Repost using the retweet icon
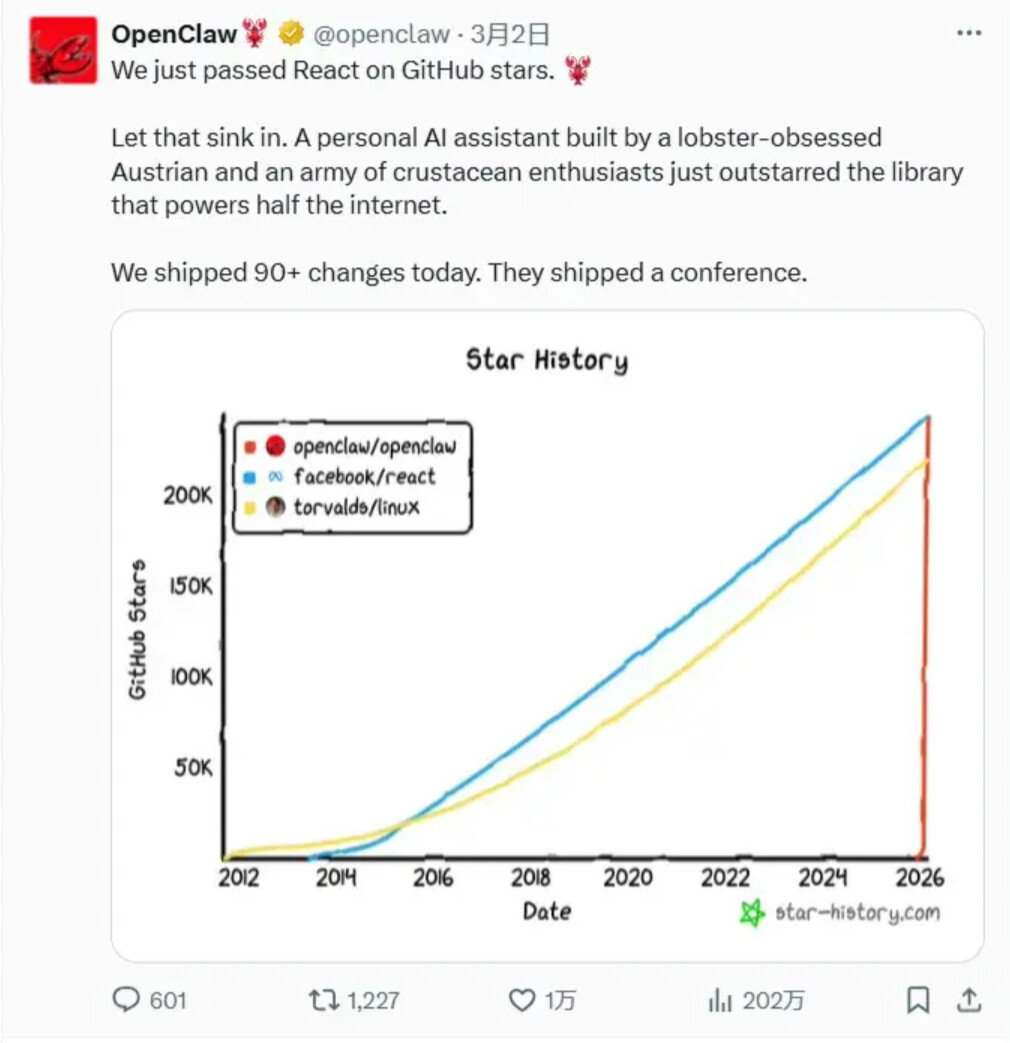This screenshot has height=1043, width=1010. 324,1000
